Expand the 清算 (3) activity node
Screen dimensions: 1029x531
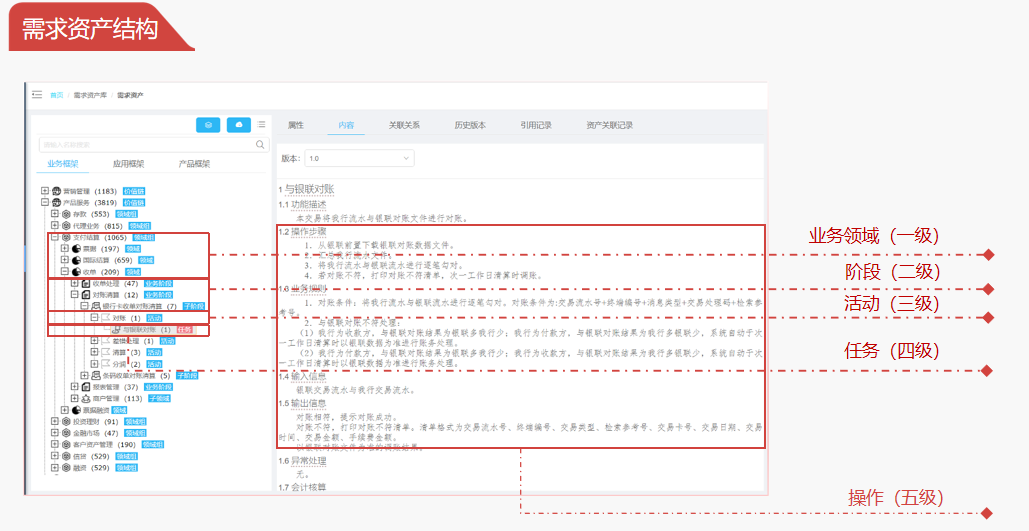94,352
